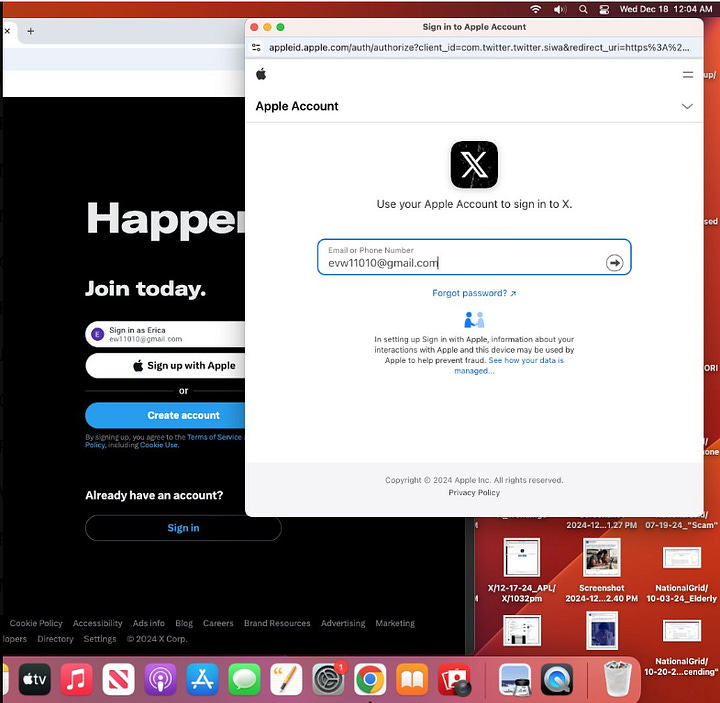Open Apple Privacy Policy link
Screen dimensions: 720x703
[474, 492]
